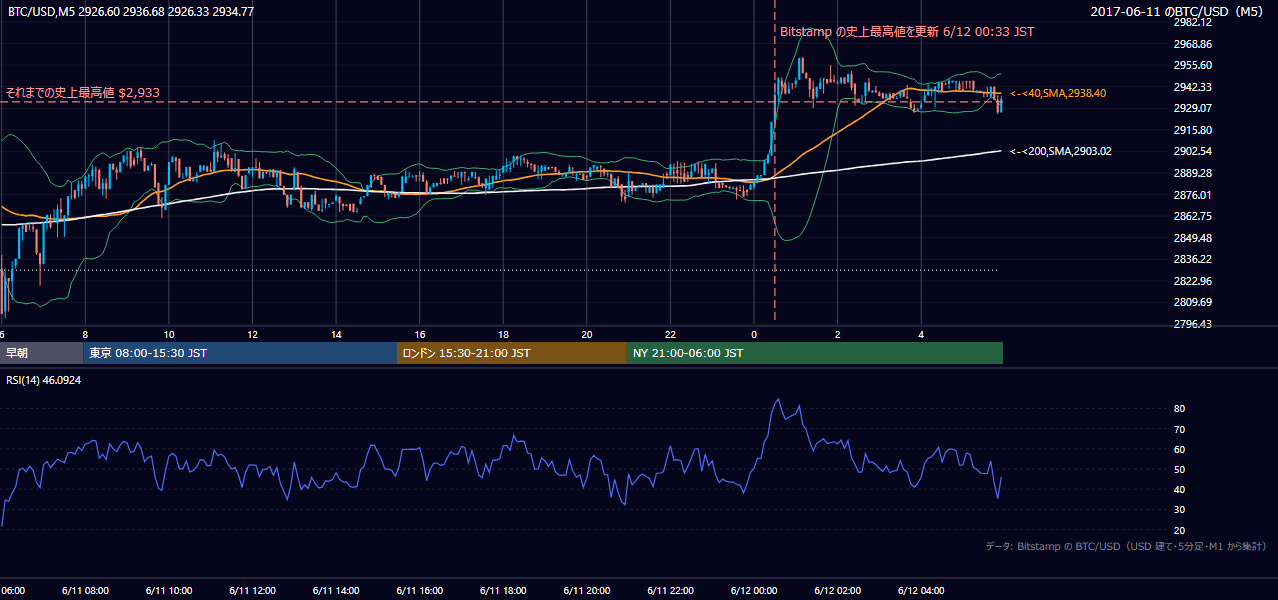Select the 早朝 session bar
Image resolution: width=1278 pixels, height=600 pixels.
coord(42,353)
